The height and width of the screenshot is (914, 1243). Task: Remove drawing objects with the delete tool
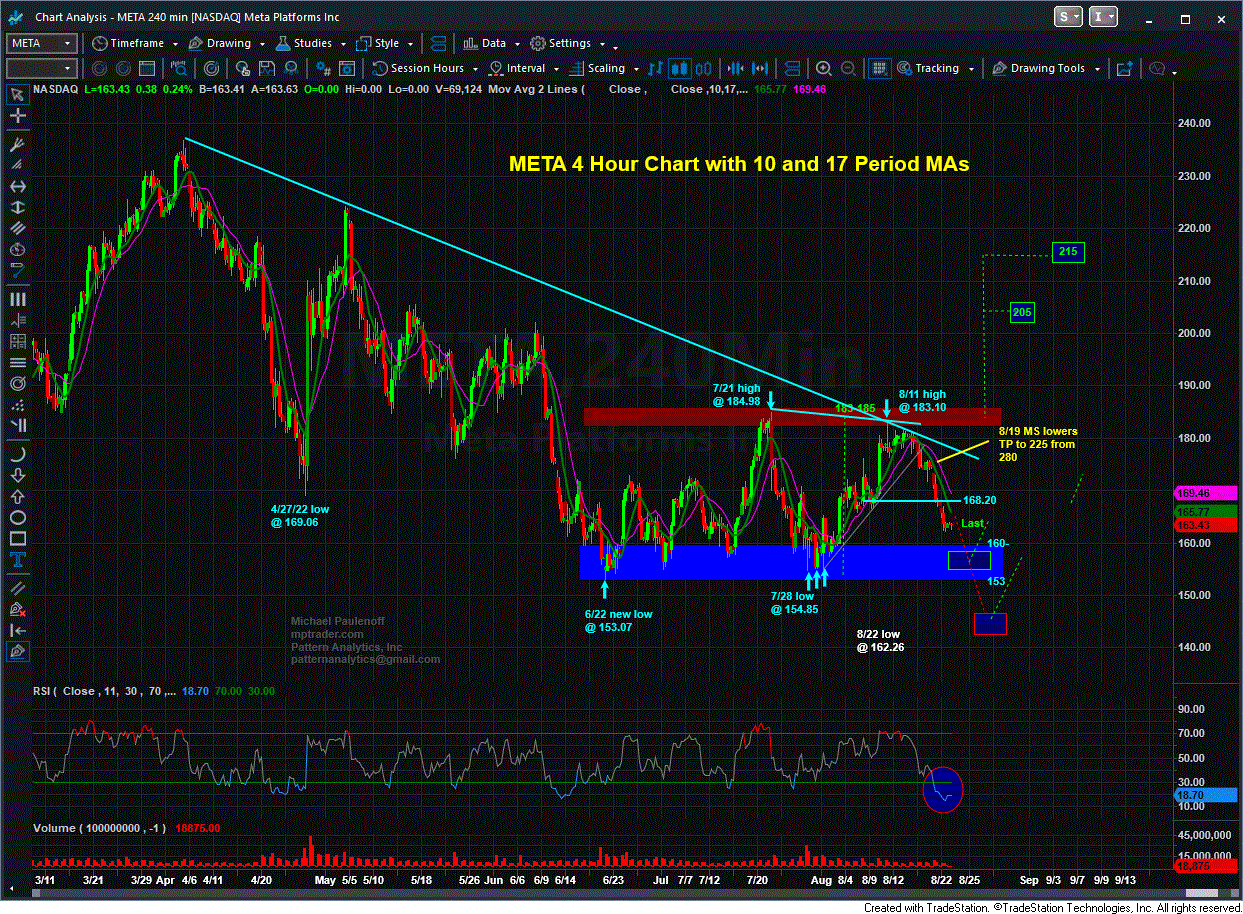[x=17, y=608]
